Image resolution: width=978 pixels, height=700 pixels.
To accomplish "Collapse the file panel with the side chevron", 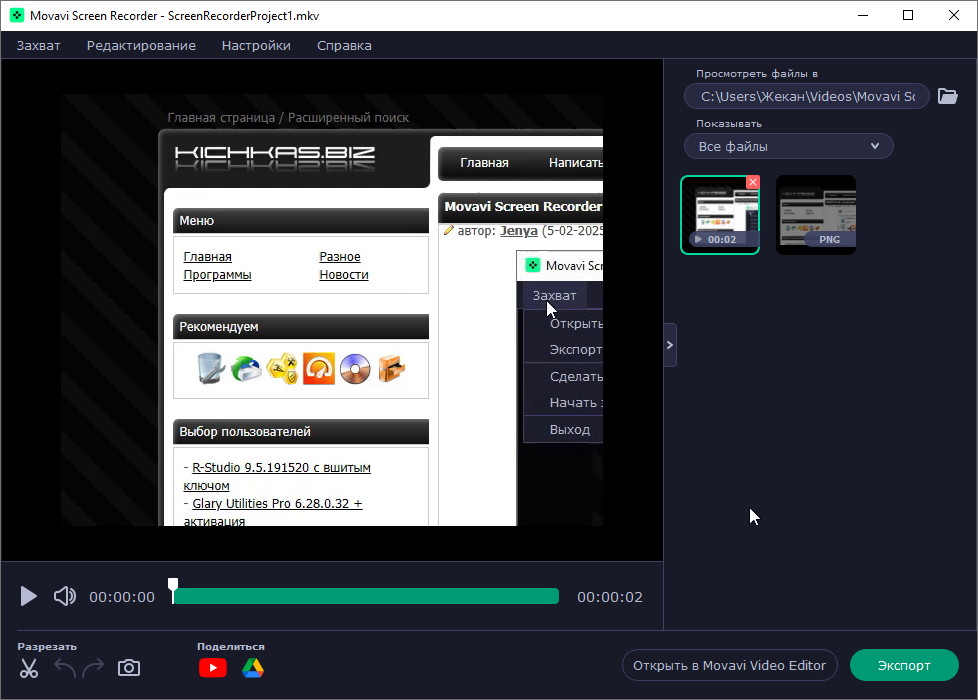I will tap(670, 345).
